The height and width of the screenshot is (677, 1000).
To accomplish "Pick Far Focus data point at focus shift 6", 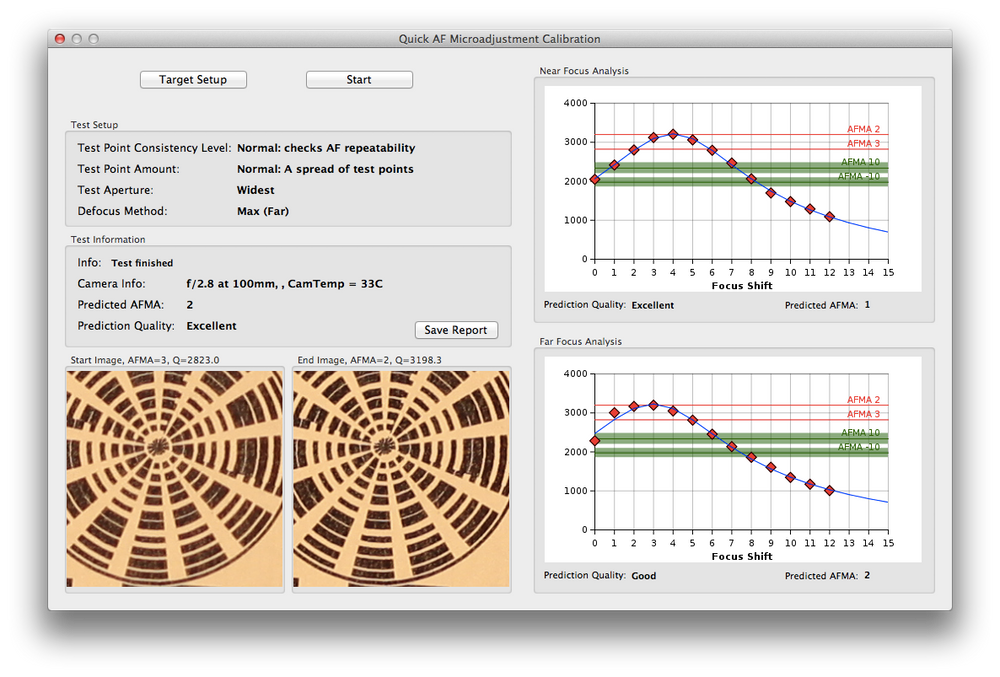I will (712, 434).
